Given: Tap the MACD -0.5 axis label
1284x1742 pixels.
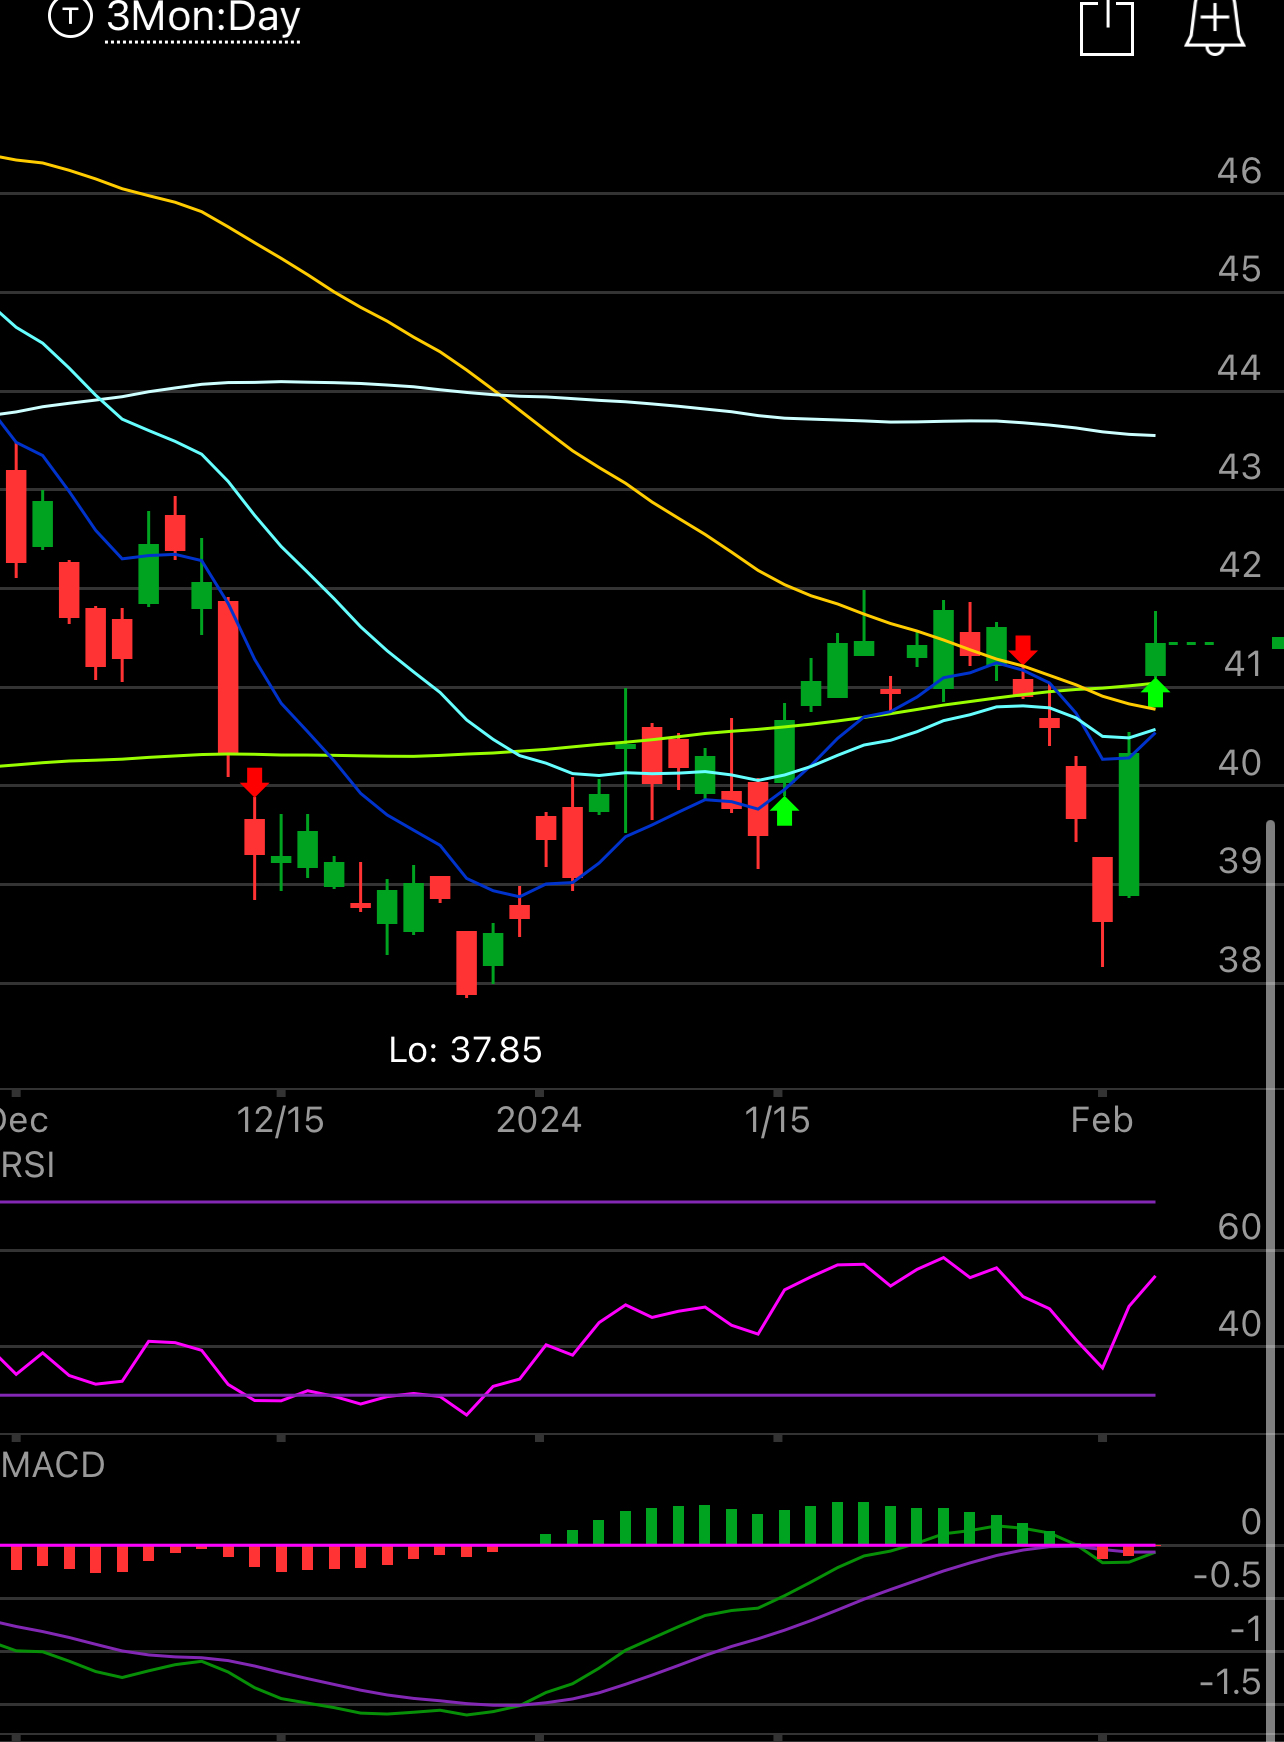Looking at the screenshot, I should pos(1227,1575).
